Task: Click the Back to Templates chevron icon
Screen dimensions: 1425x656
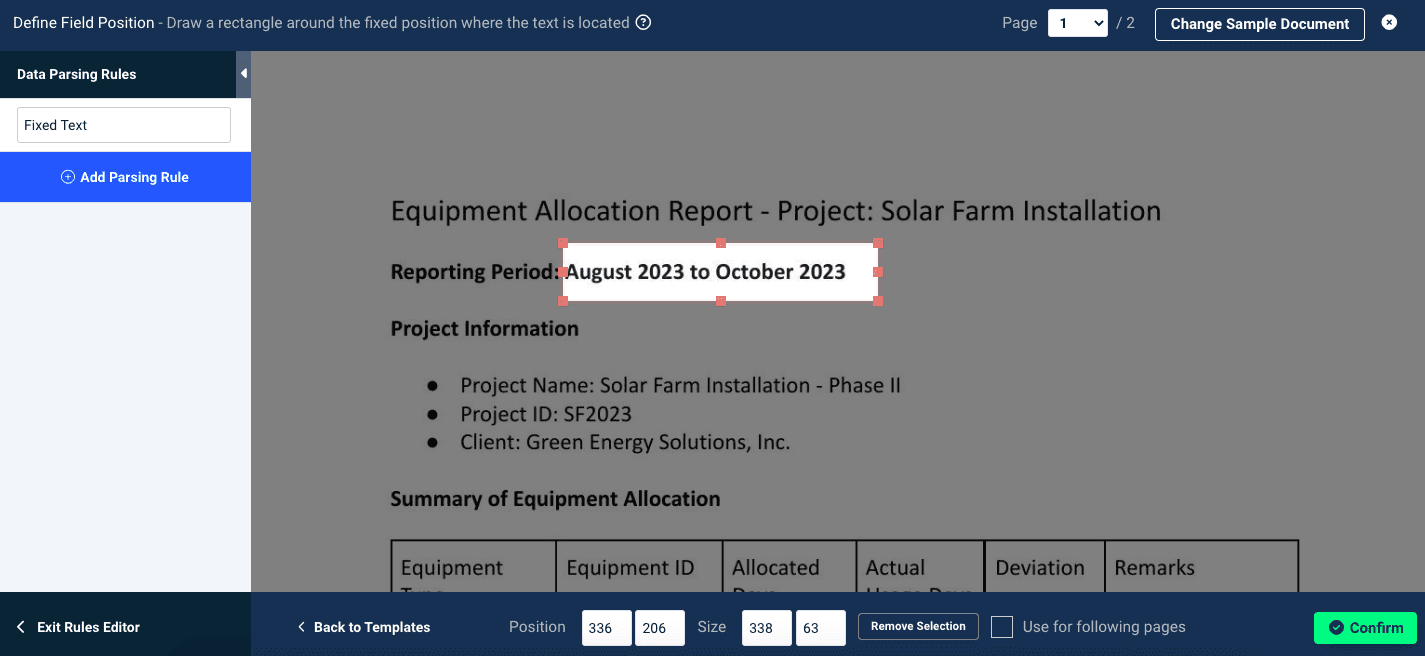Action: 301,627
